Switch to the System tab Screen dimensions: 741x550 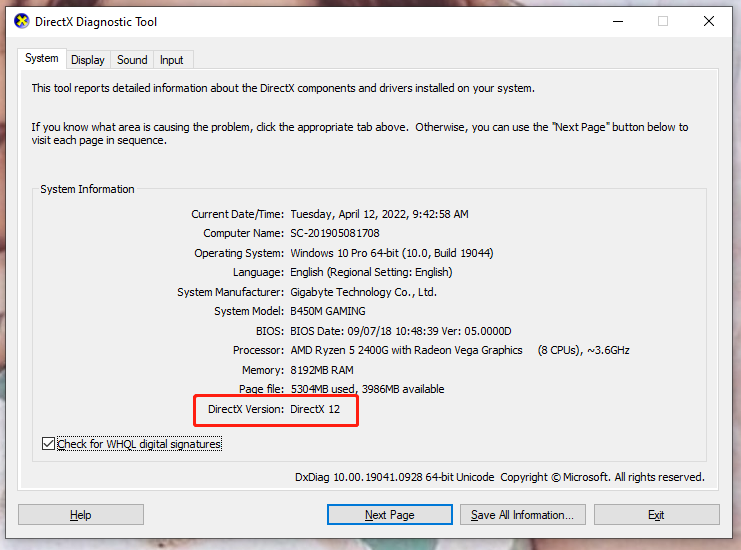[x=42, y=59]
